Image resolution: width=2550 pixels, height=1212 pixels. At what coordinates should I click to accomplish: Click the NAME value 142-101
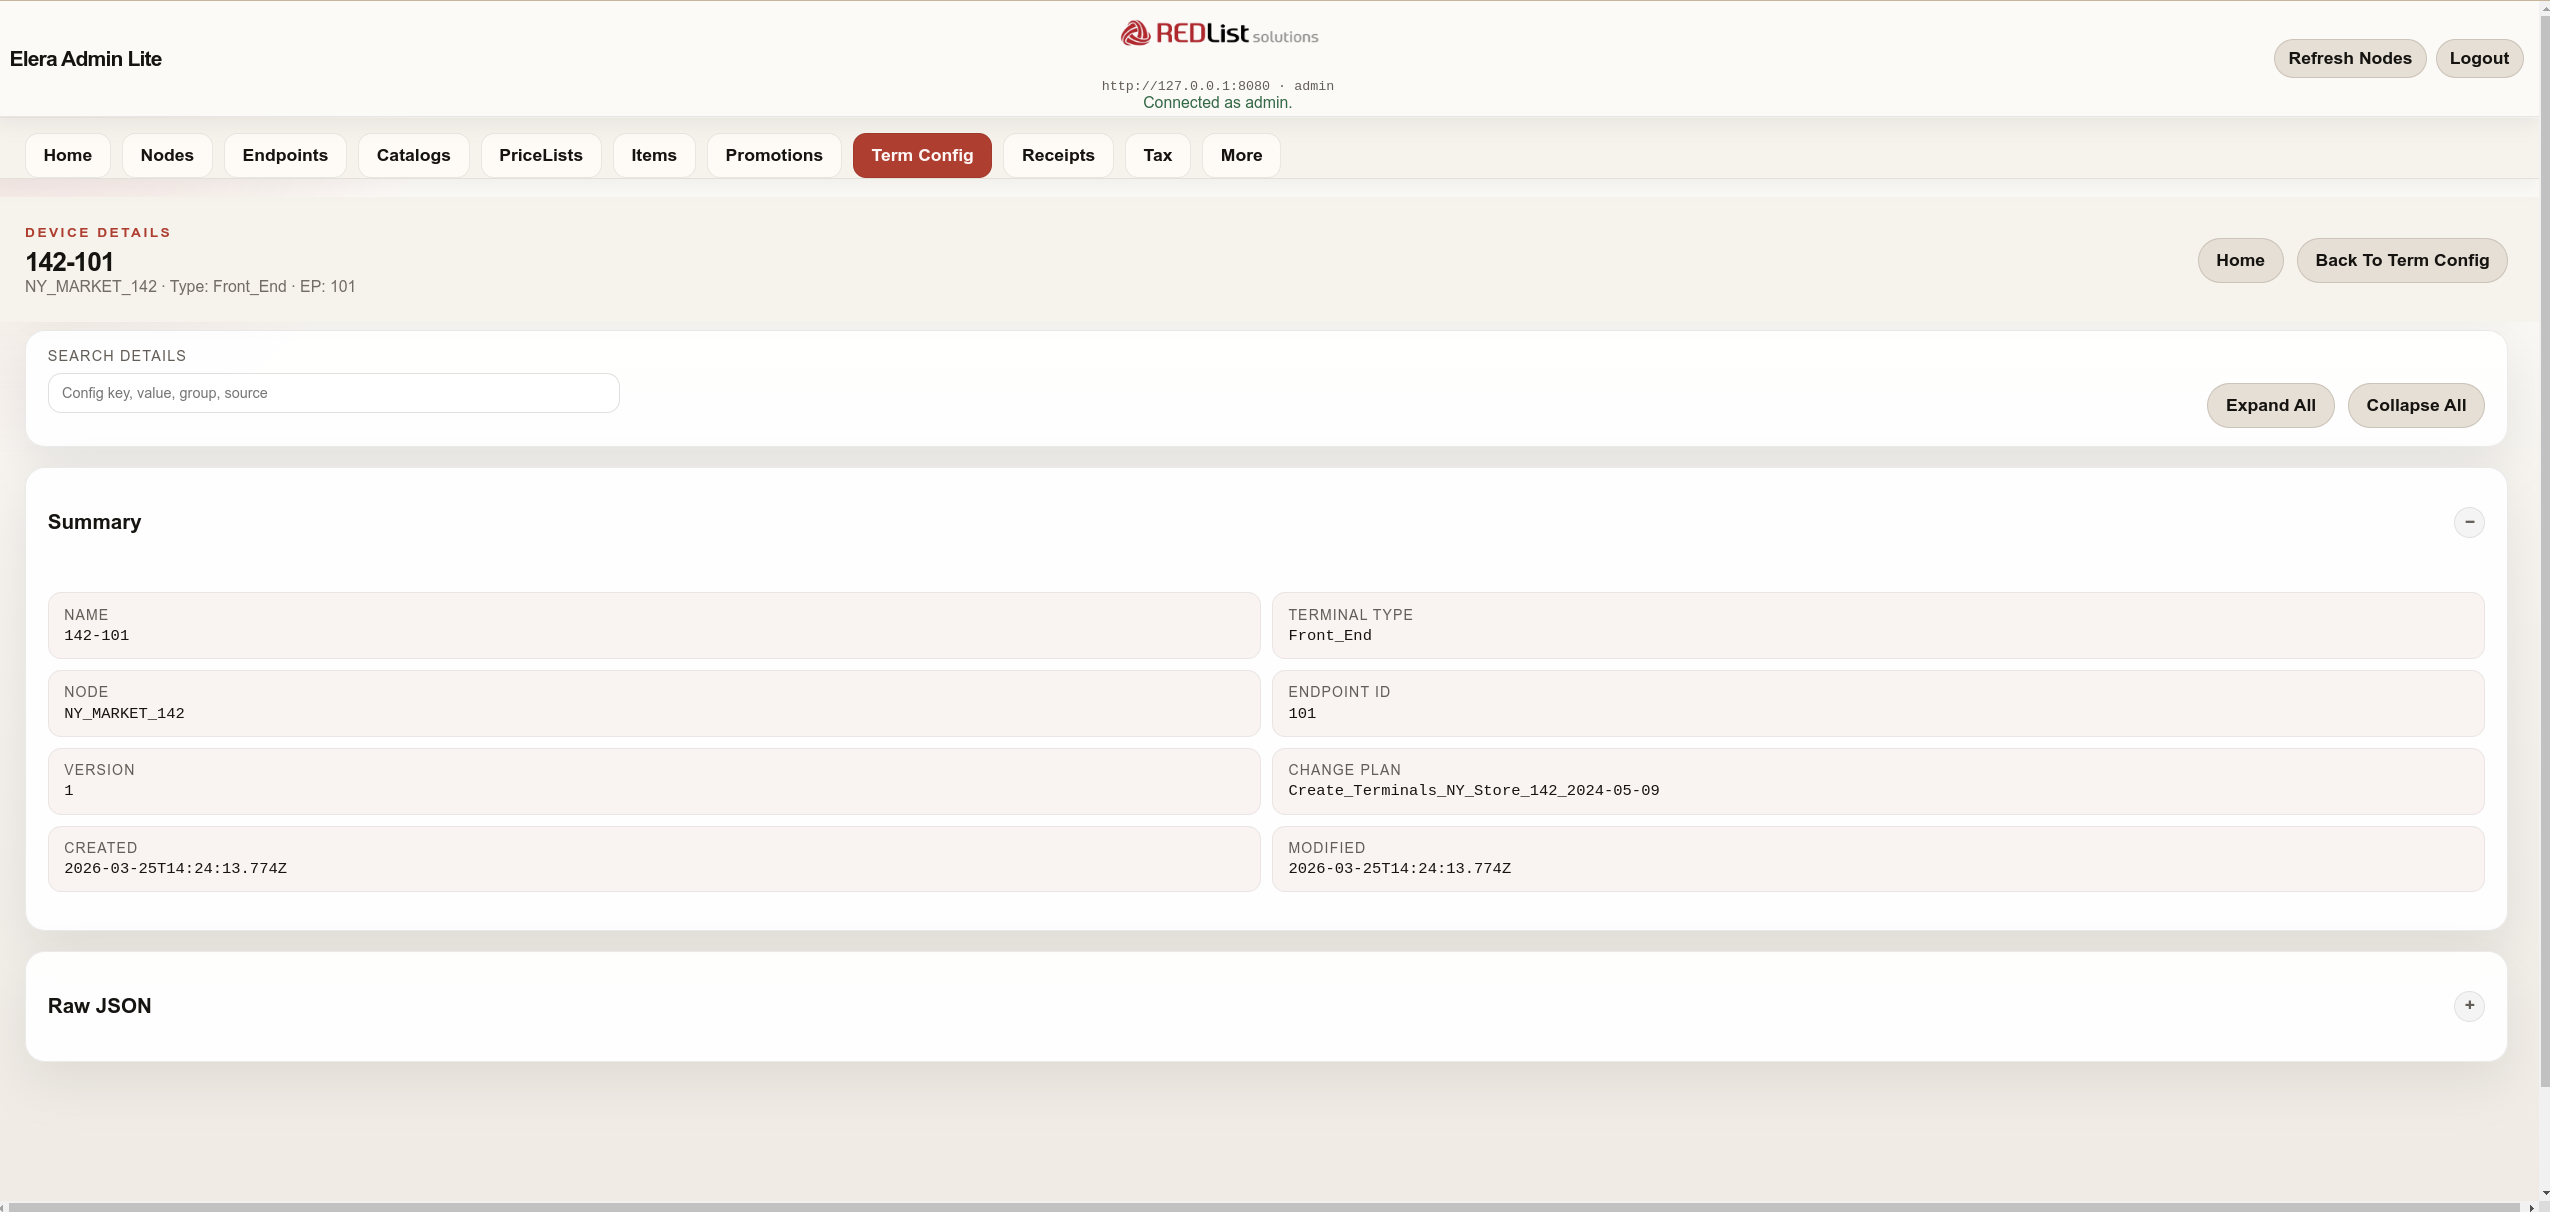(97, 635)
